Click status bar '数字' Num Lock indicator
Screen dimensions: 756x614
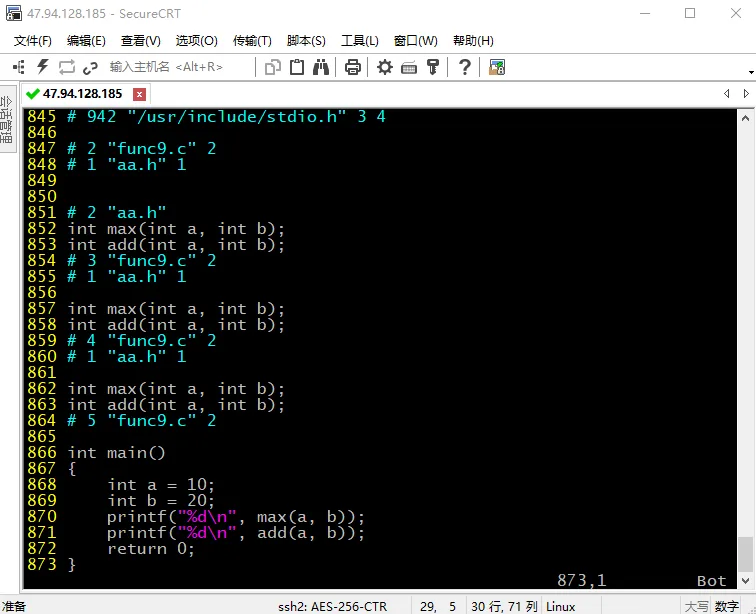click(x=727, y=606)
